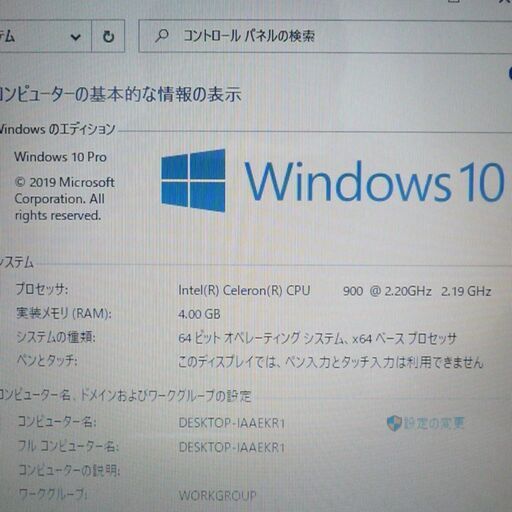Focus the Control Panel search field
Image resolution: width=512 pixels, height=512 pixels.
pyautogui.click(x=325, y=36)
